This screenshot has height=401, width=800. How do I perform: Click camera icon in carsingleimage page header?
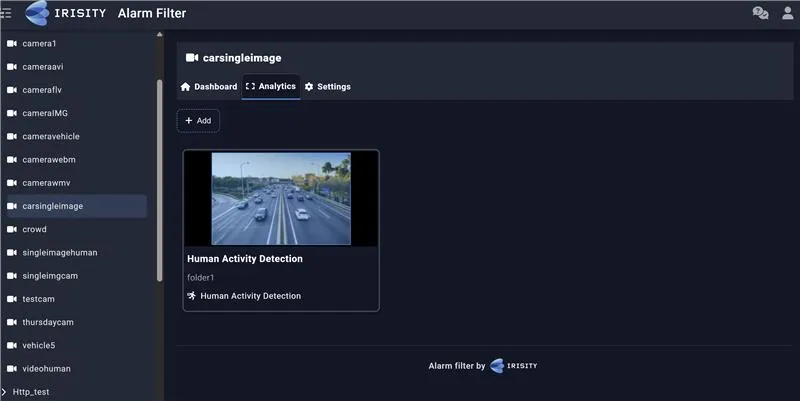192,58
